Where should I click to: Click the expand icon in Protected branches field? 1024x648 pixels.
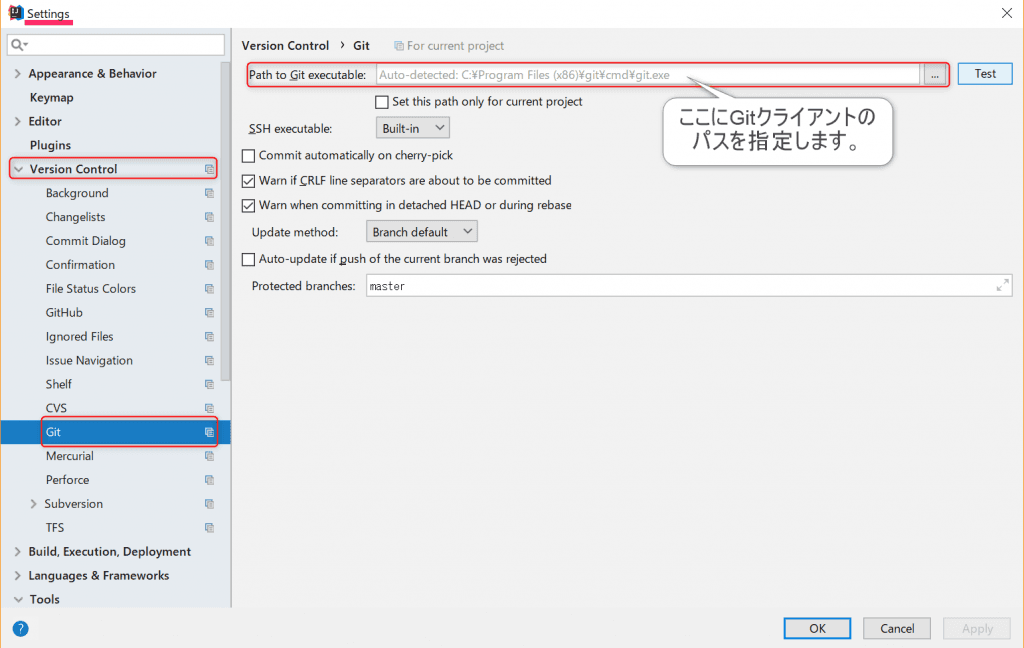(1002, 286)
